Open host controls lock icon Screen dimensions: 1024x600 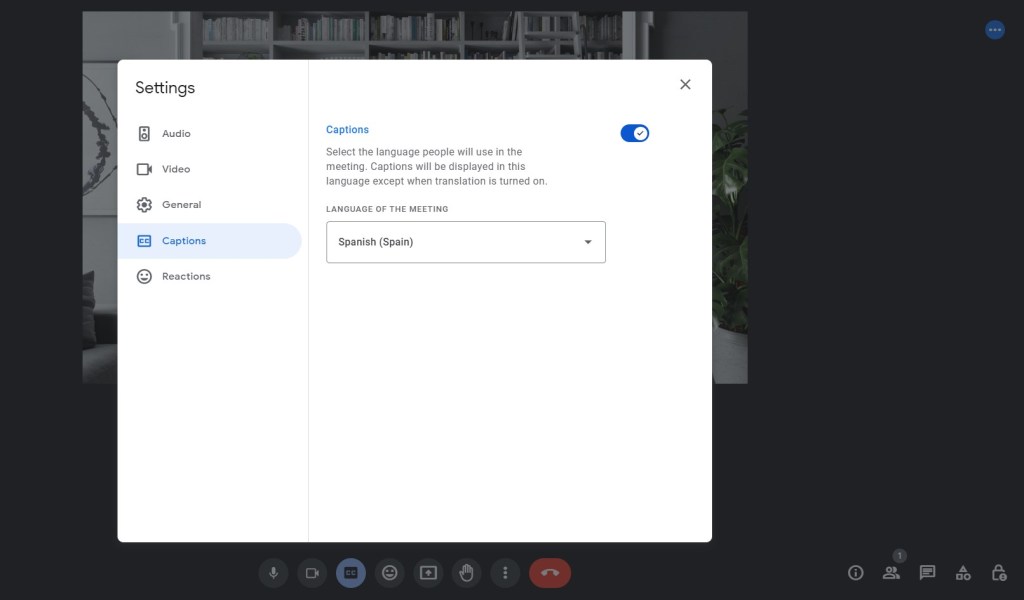pos(998,573)
